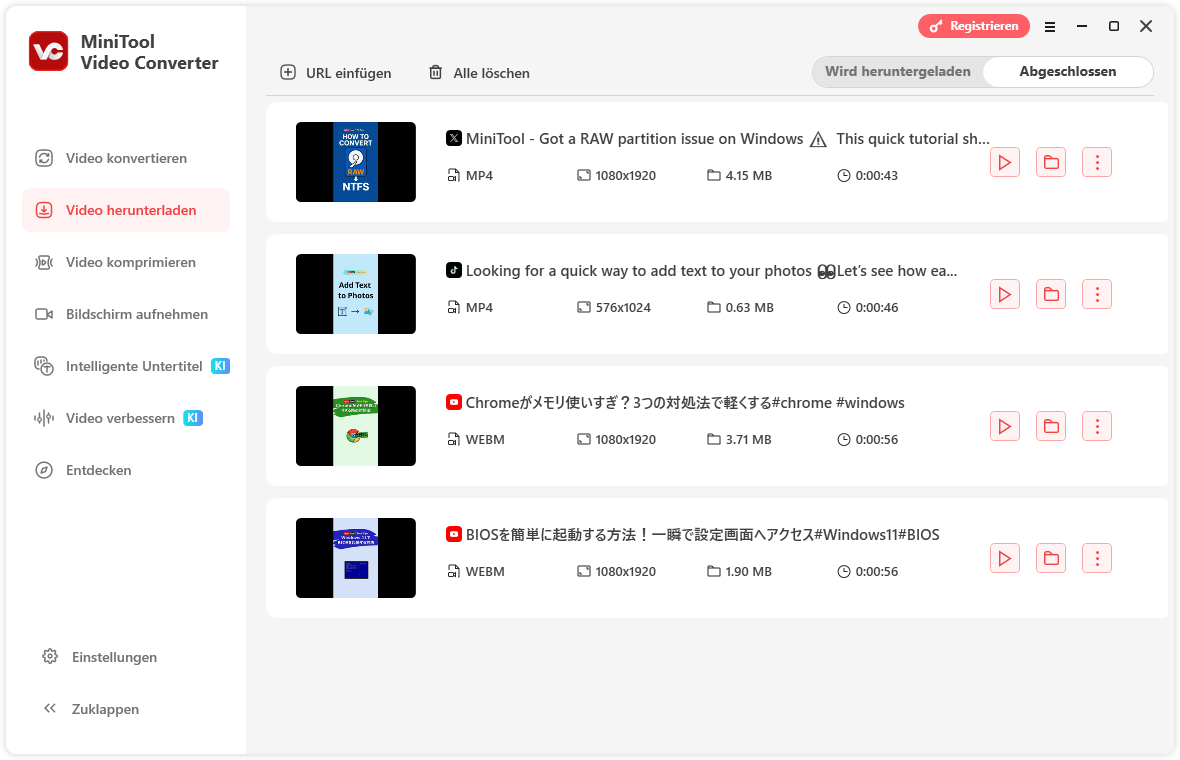Click YouTube icon on the Chrome video
The height and width of the screenshot is (760, 1180).
[x=454, y=403]
